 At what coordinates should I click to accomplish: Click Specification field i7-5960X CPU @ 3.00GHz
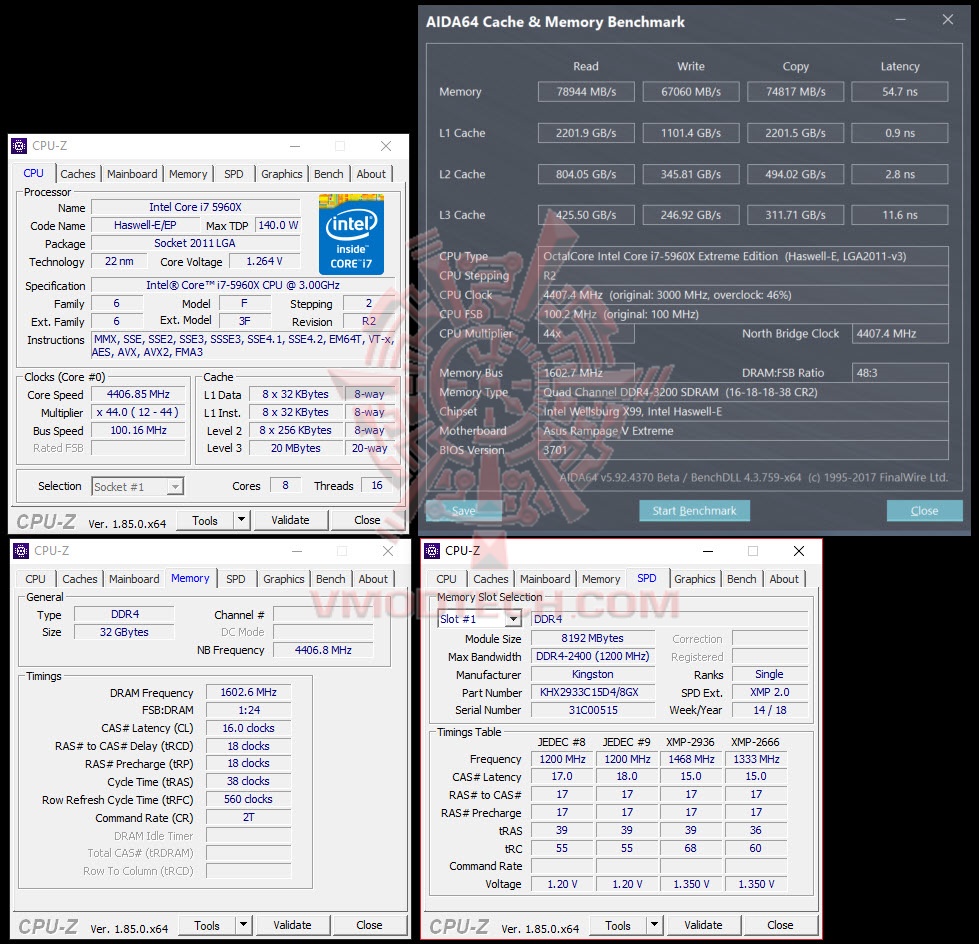(243, 285)
